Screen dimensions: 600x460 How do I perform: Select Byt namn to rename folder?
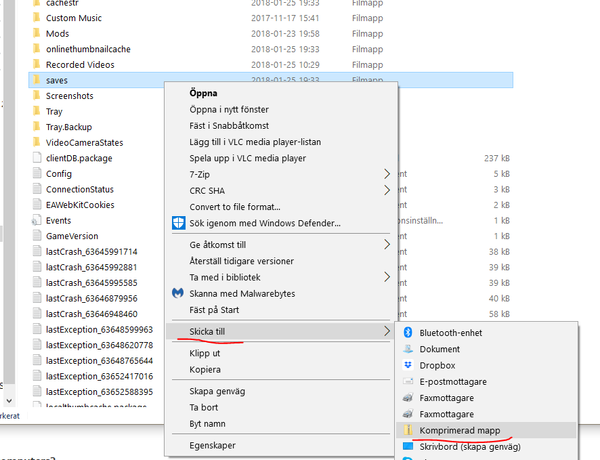[207, 424]
